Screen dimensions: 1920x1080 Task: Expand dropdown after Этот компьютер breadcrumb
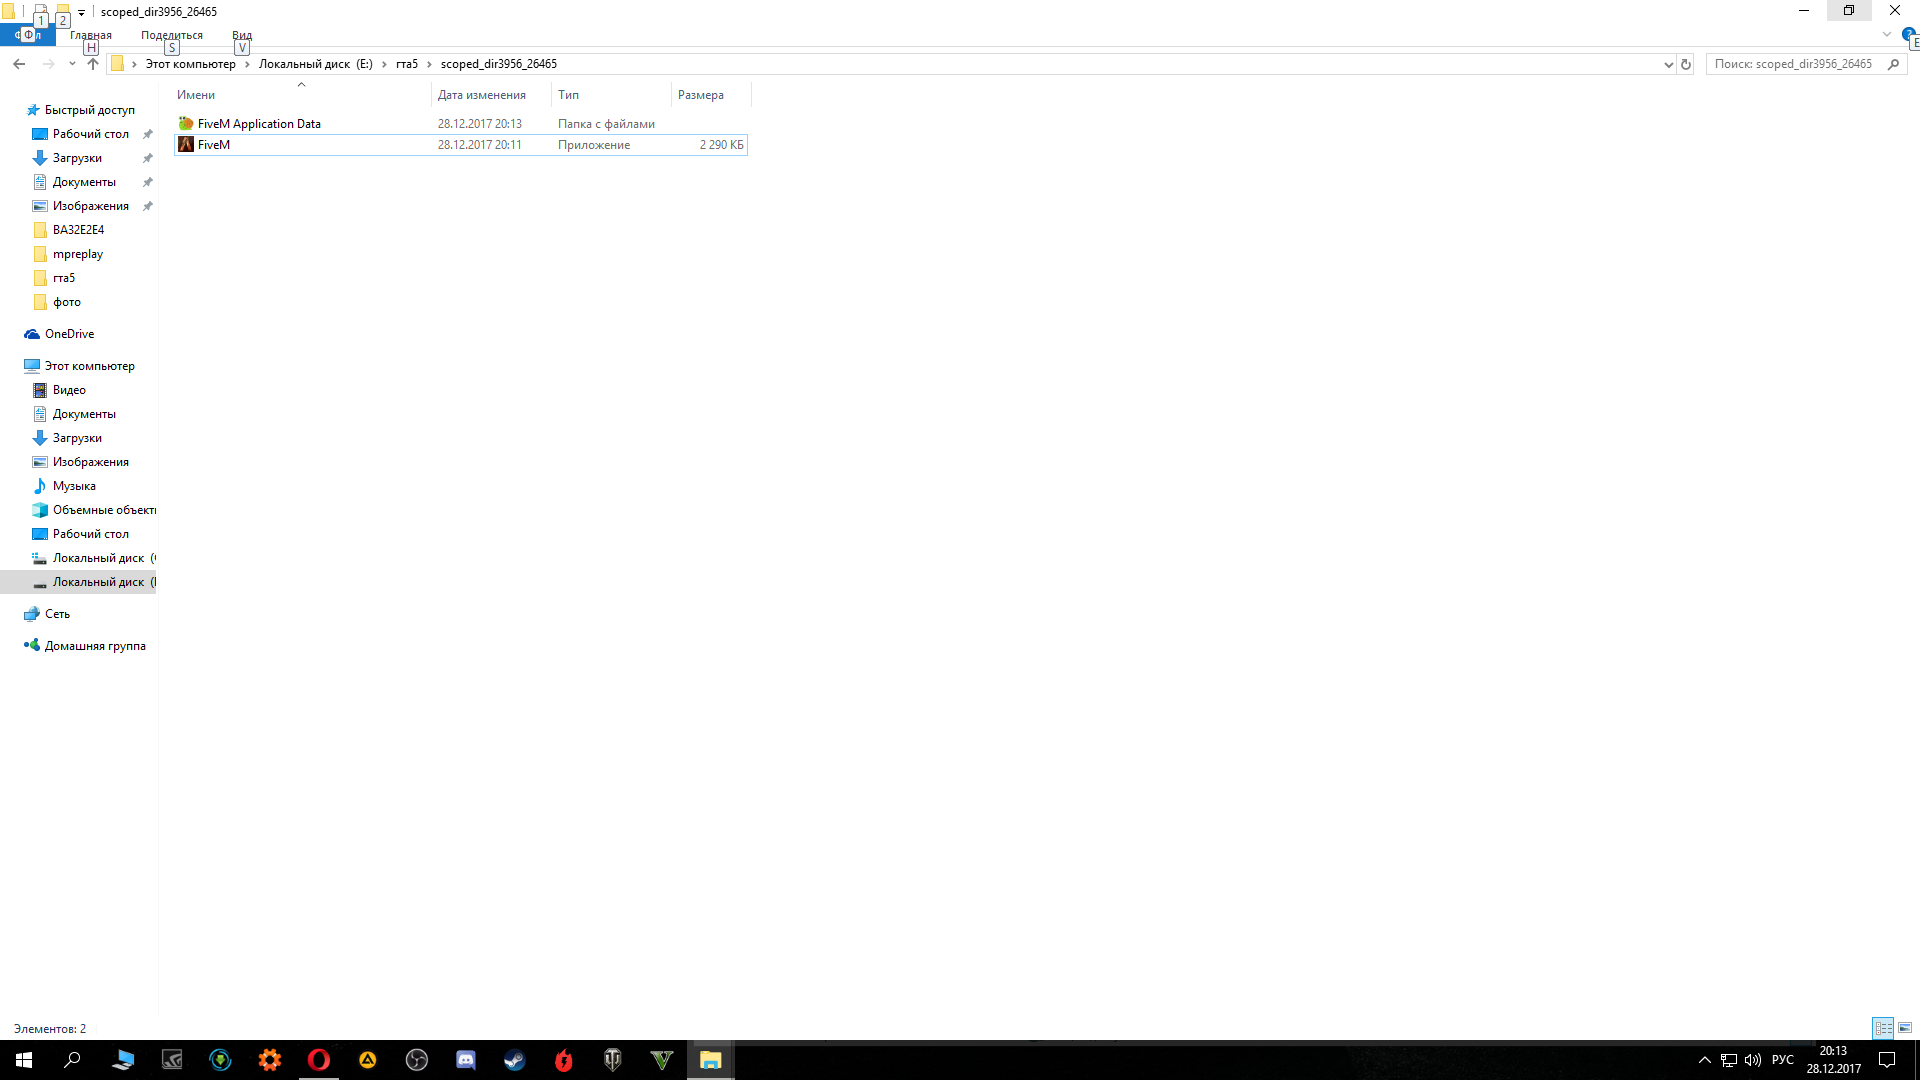(247, 64)
